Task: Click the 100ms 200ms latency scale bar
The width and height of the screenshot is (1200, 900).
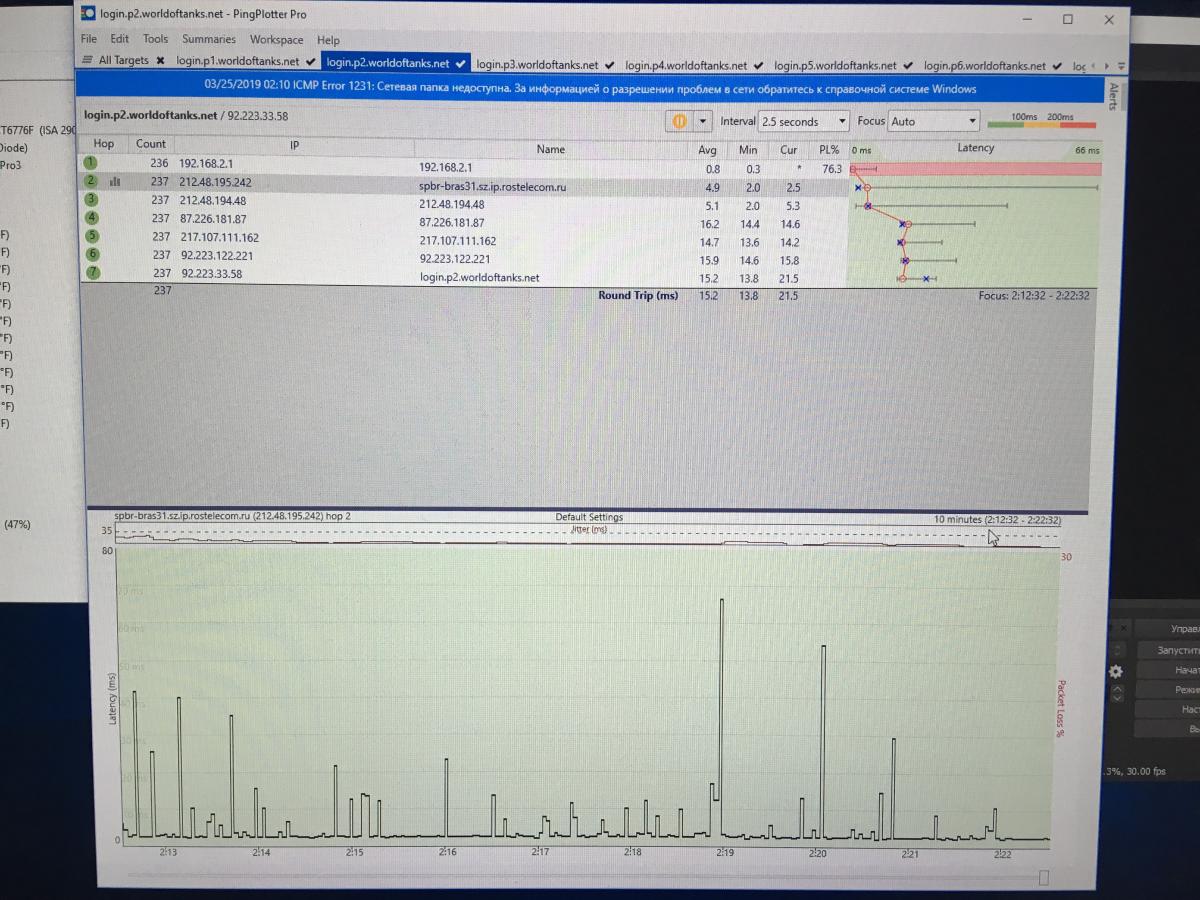Action: (x=1041, y=121)
